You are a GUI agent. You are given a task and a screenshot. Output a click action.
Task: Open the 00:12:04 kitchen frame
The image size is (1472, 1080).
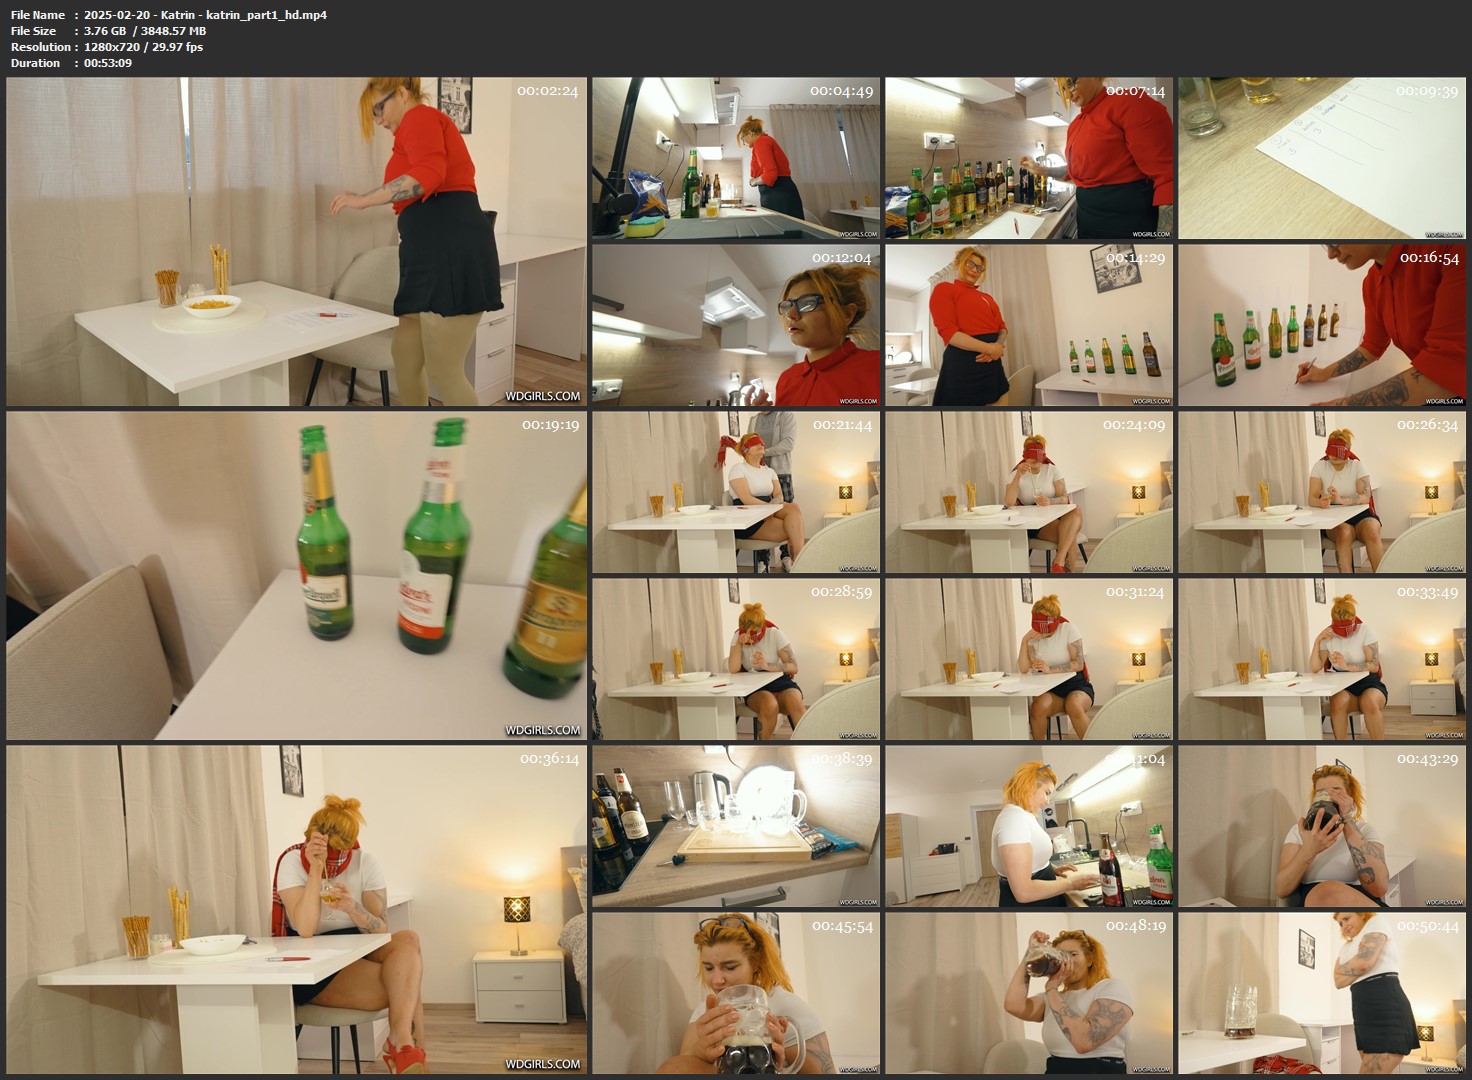[x=735, y=325]
